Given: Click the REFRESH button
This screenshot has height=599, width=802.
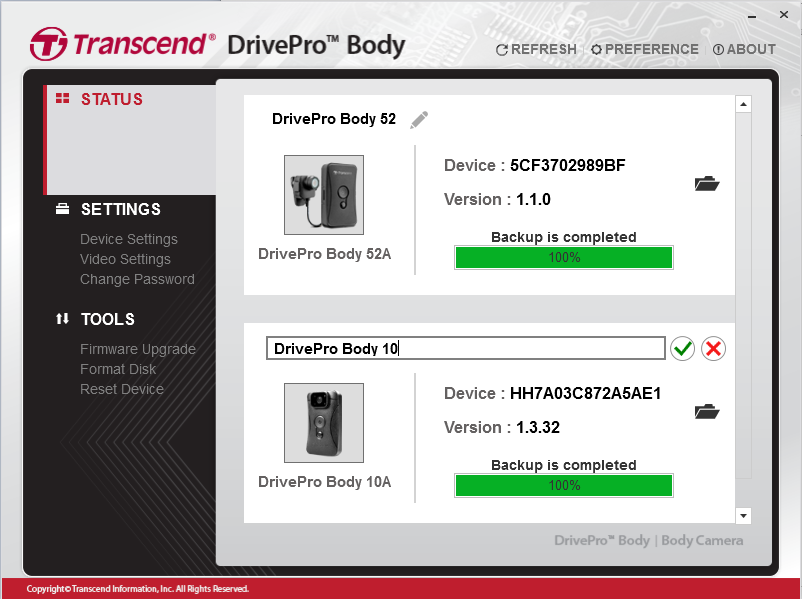Looking at the screenshot, I should [536, 49].
